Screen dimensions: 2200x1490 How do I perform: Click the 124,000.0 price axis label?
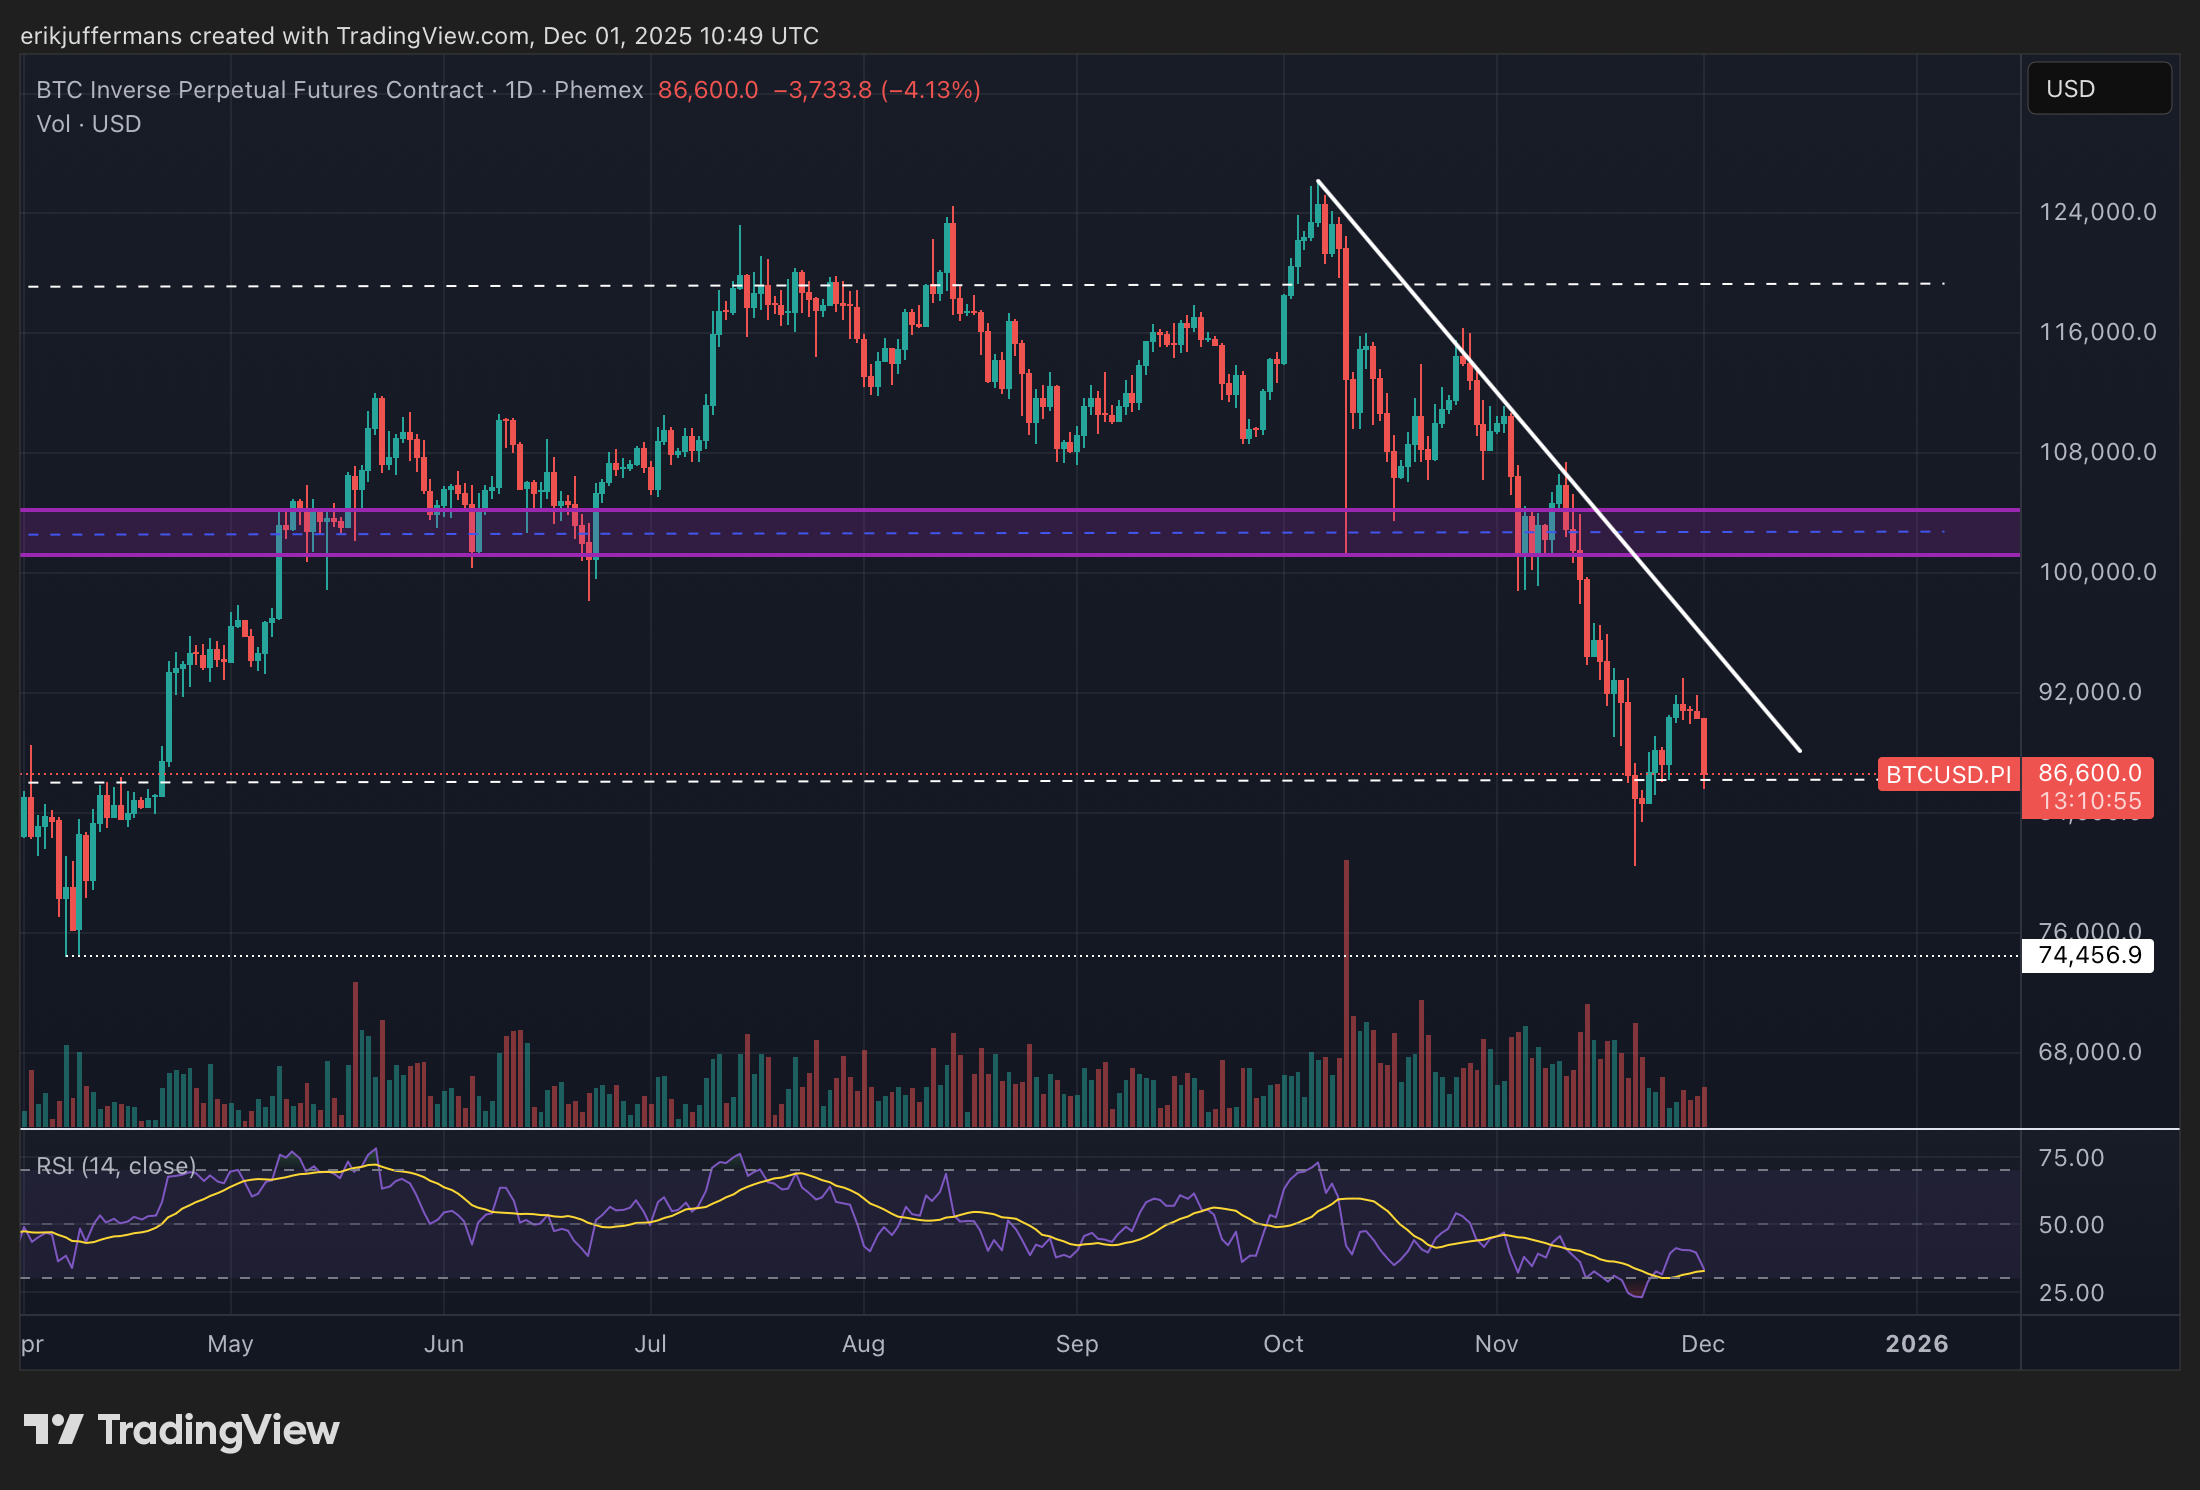[2097, 212]
